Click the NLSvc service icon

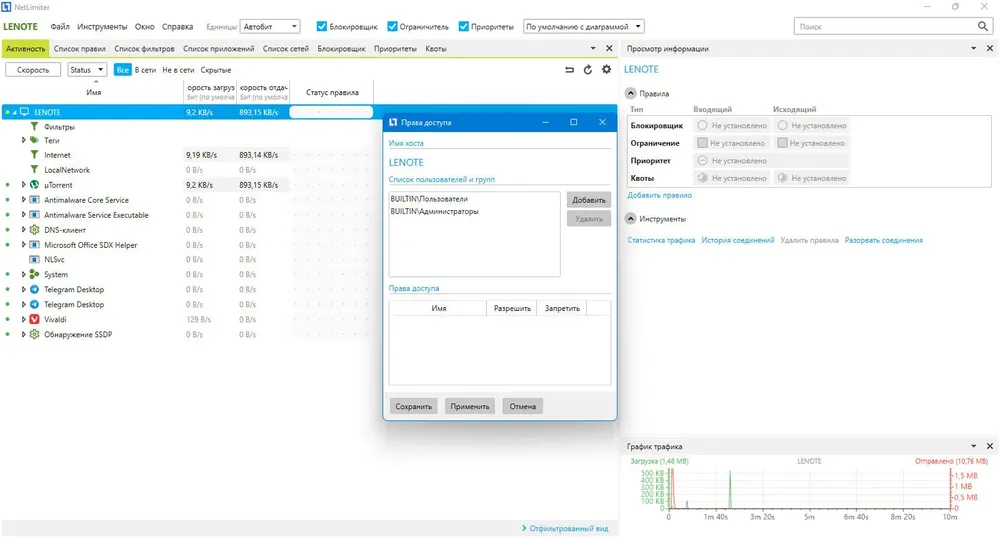click(34, 259)
